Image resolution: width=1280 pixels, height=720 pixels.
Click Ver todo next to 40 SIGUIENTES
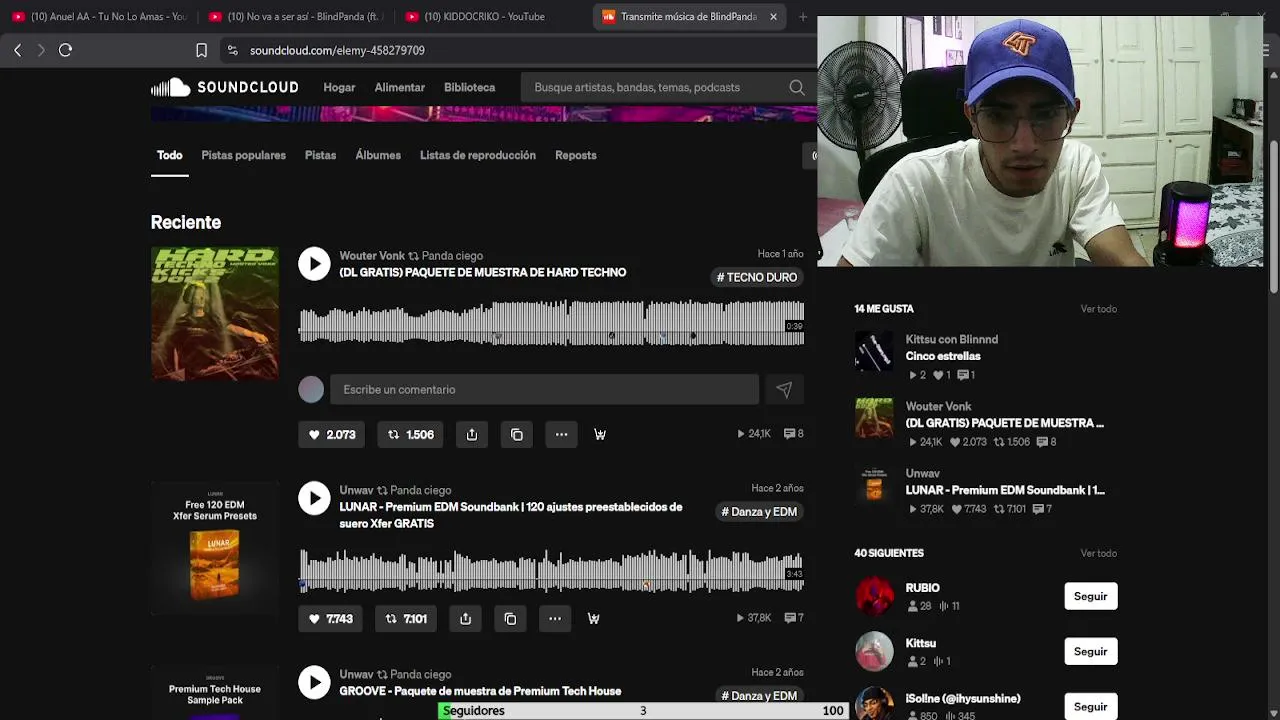point(1098,553)
